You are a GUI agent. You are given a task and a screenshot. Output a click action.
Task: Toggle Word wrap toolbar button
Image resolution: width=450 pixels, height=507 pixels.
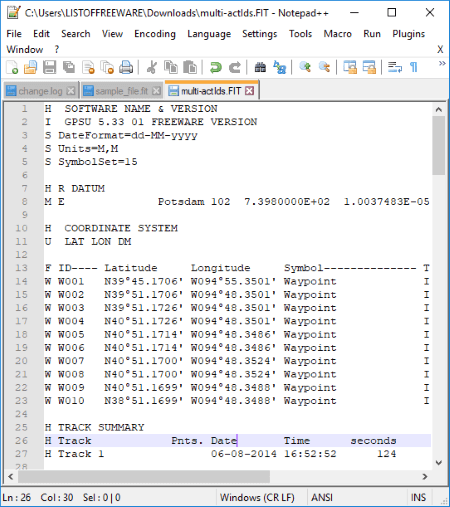click(x=395, y=67)
